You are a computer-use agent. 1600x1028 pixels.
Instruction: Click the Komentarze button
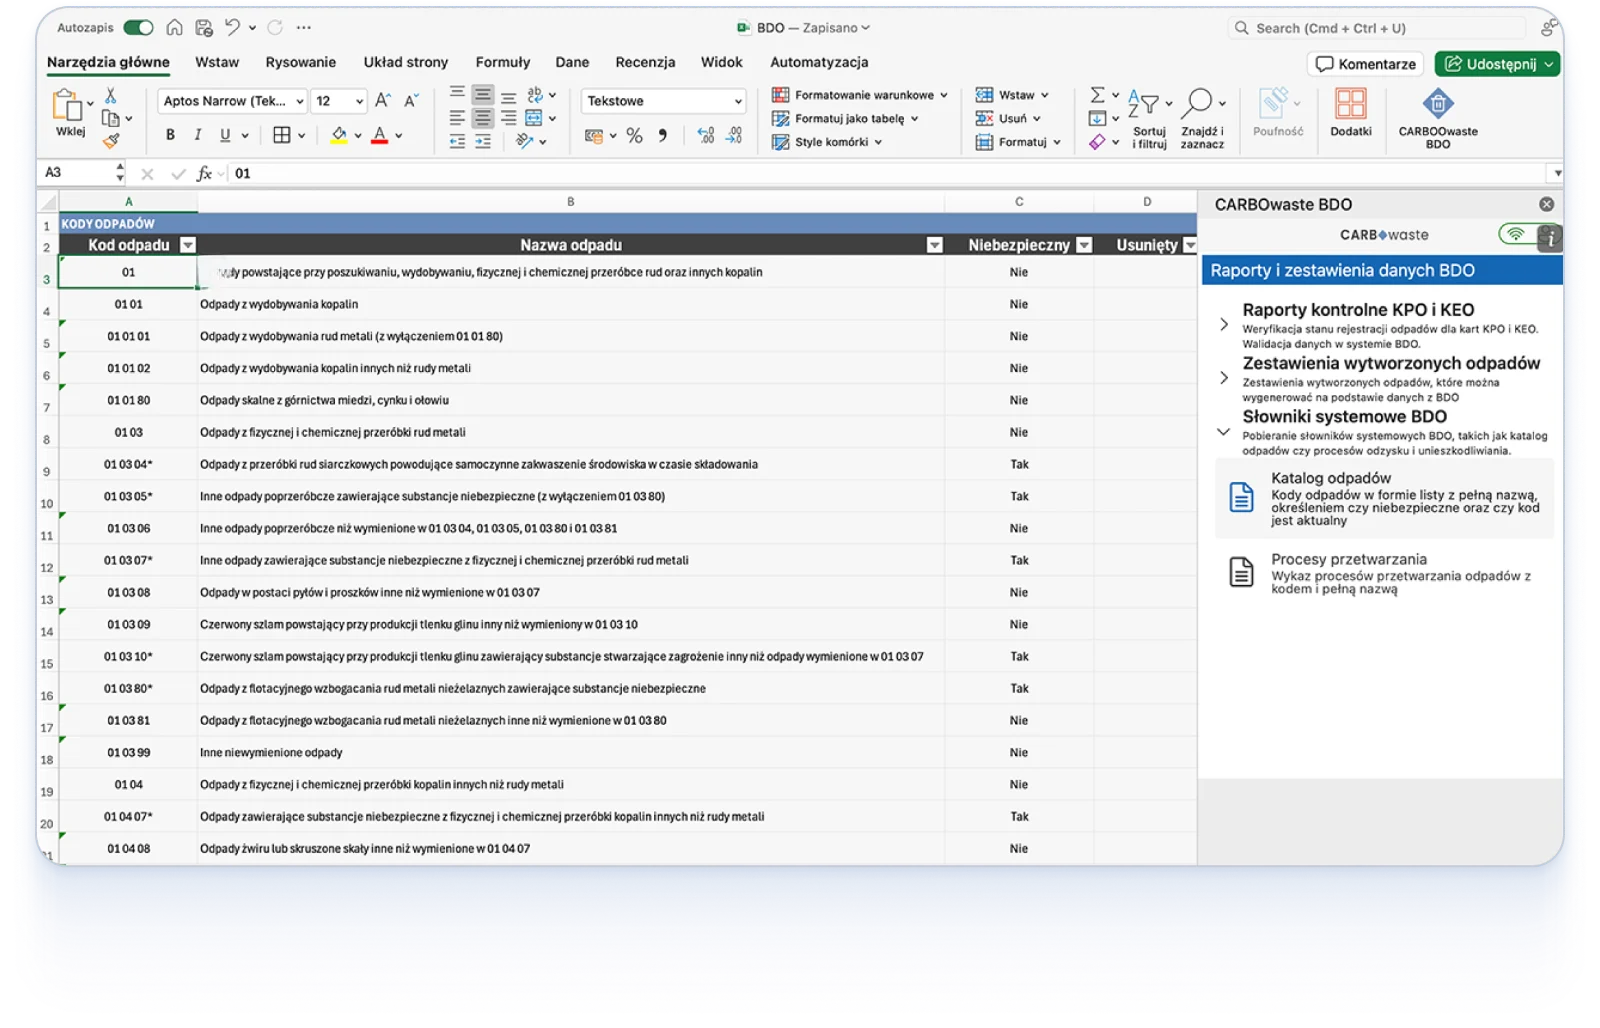pos(1366,64)
